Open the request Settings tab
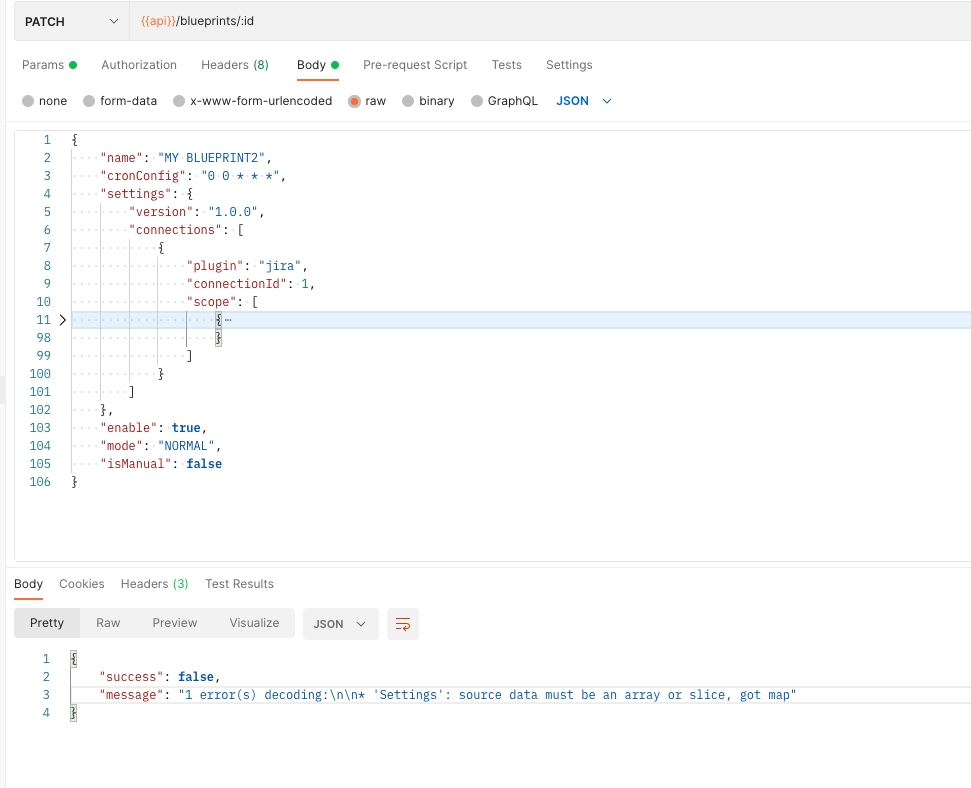 (x=569, y=65)
